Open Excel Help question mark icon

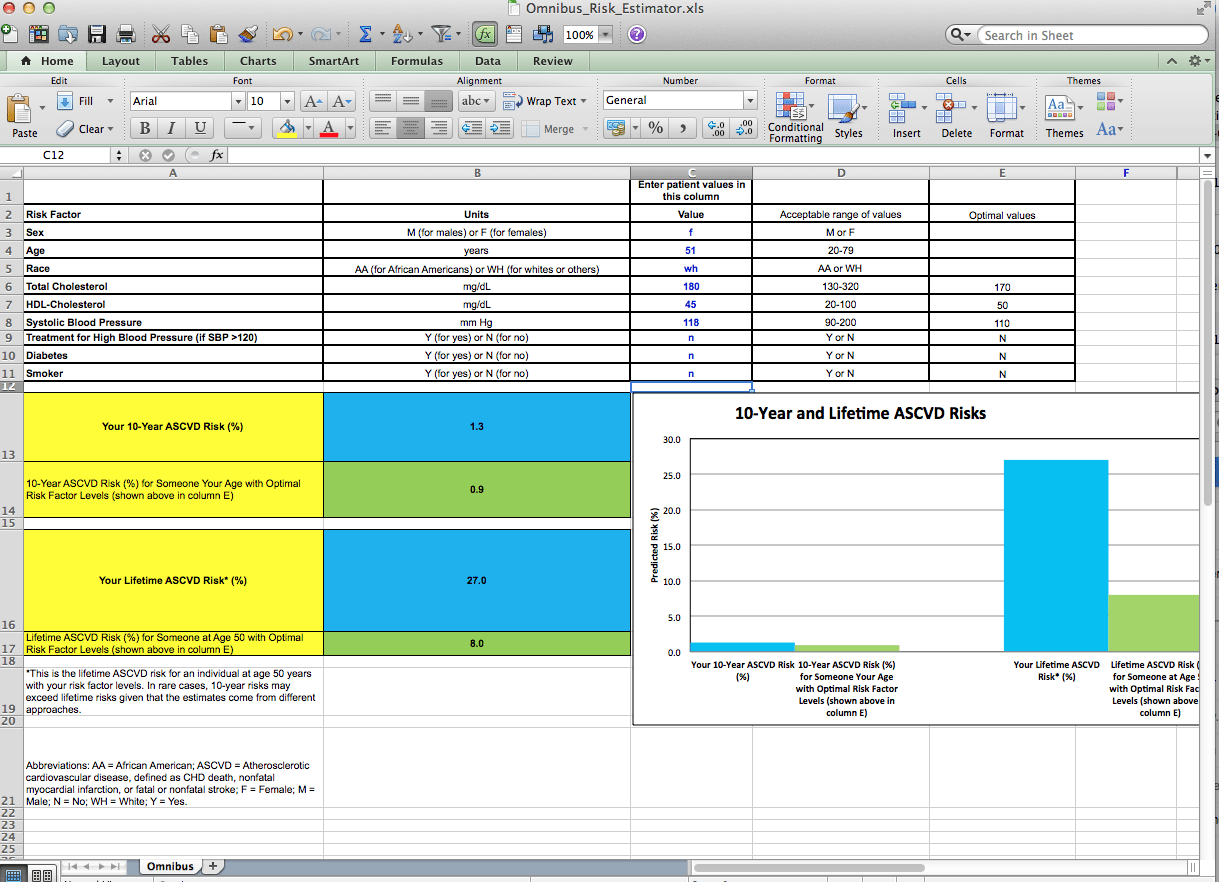(636, 34)
